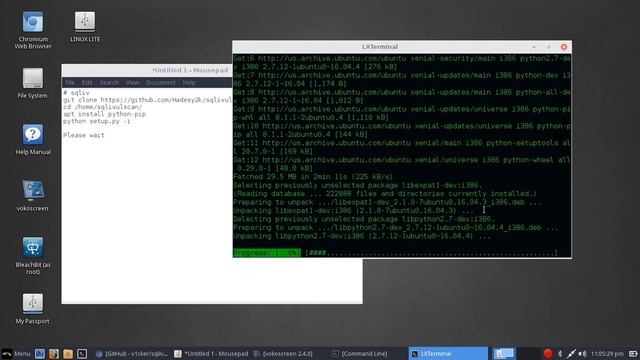Click the 'Get:12' python-wheel terminal line
The width and height of the screenshot is (640, 360).
point(402,164)
